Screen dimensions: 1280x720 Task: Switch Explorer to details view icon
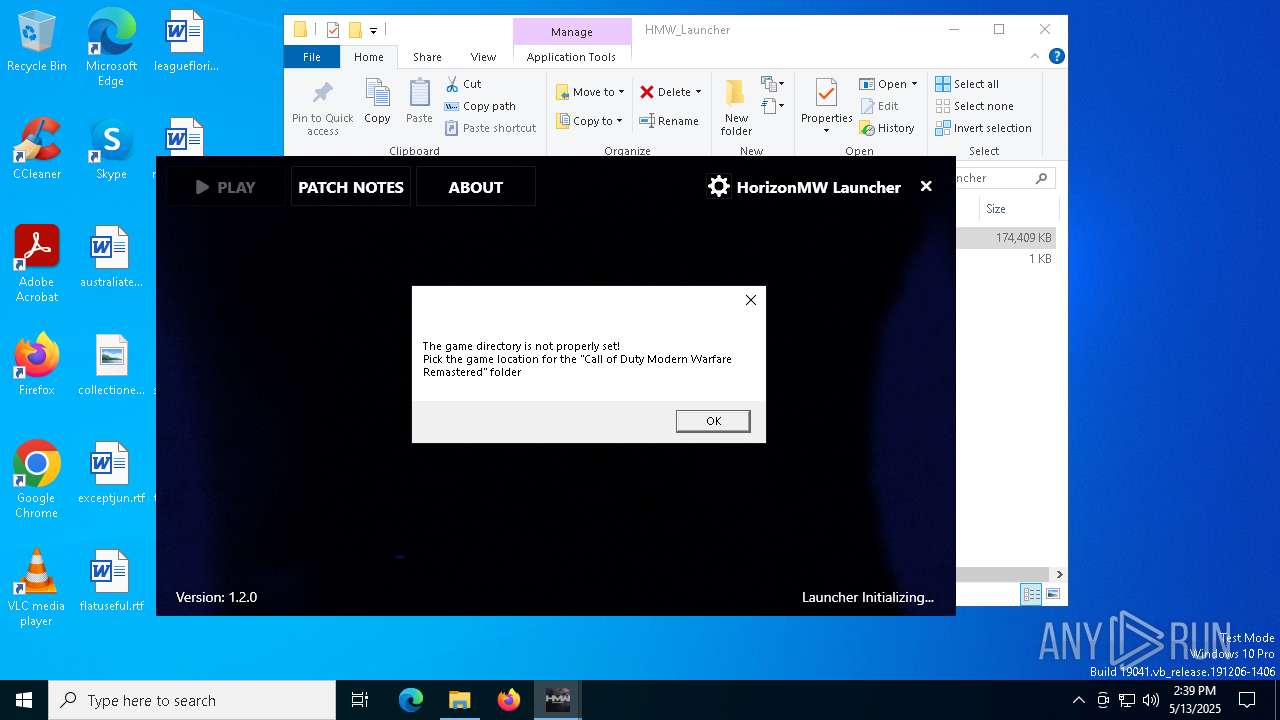point(1031,594)
